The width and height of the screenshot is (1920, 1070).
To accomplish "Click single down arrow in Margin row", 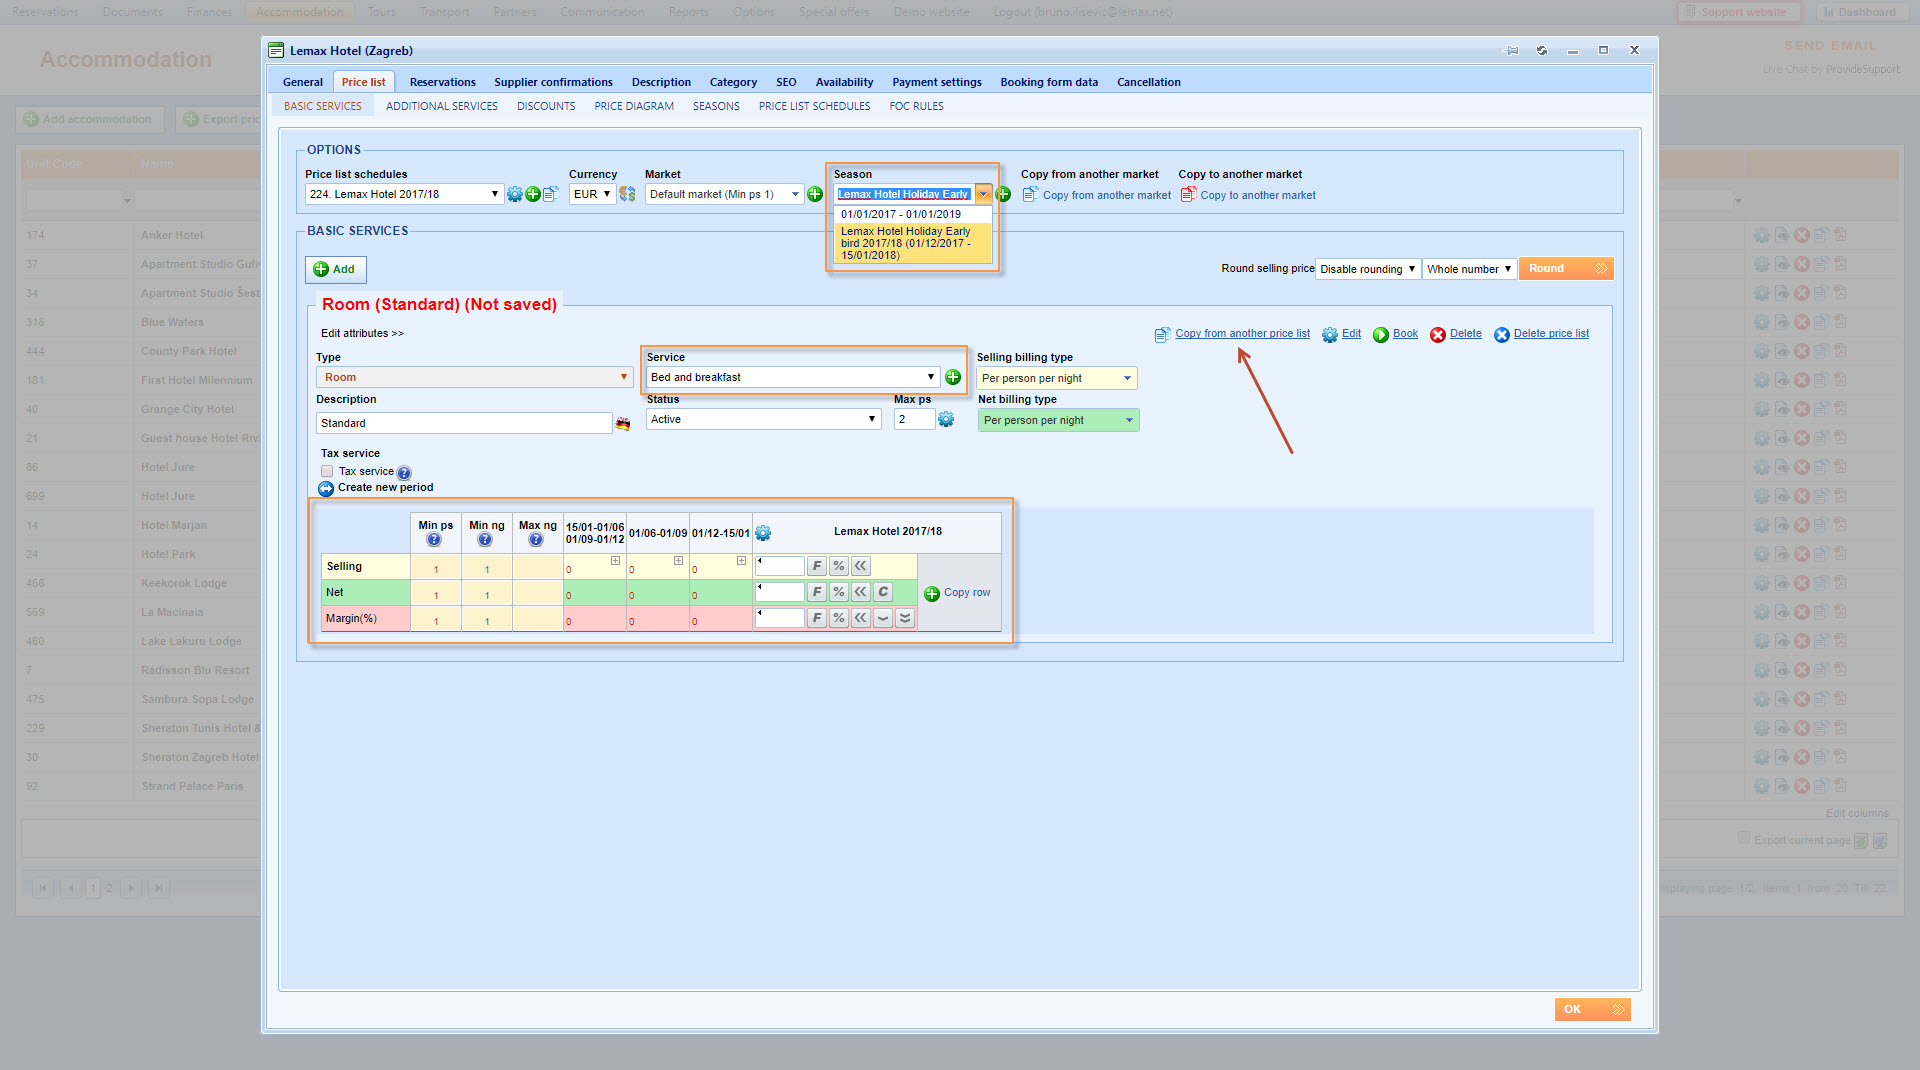I will pos(883,618).
